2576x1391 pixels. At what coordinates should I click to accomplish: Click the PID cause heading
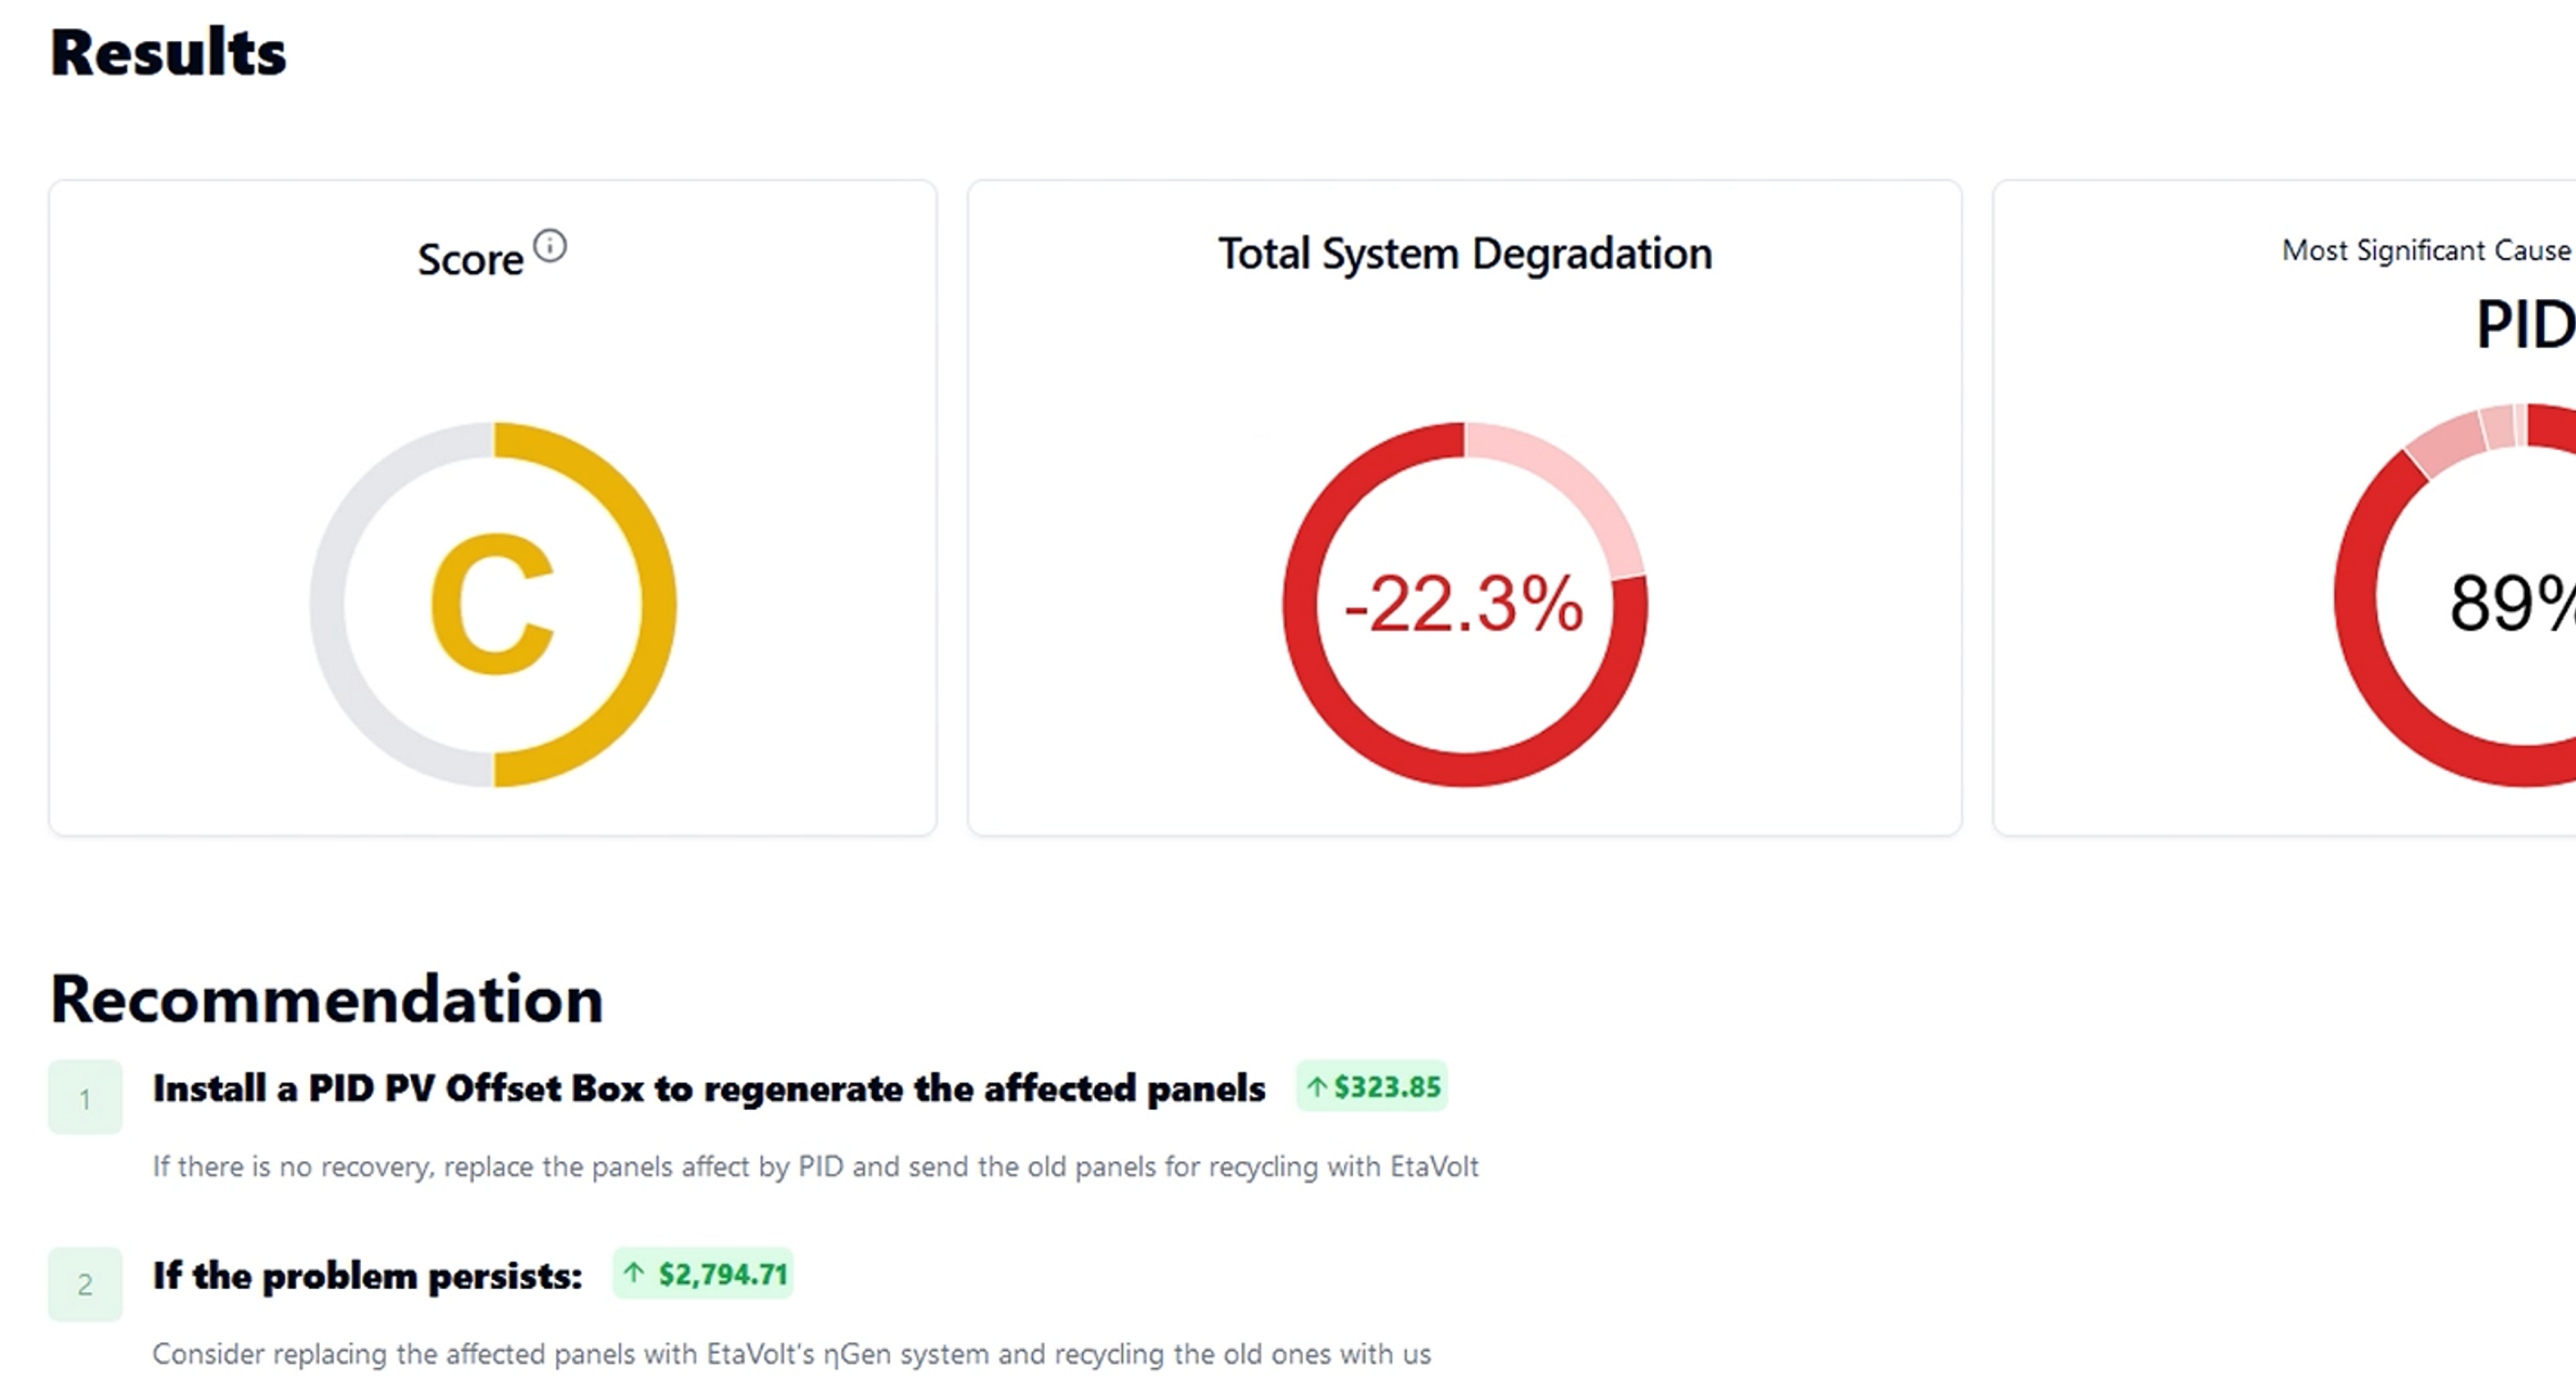(x=2523, y=325)
